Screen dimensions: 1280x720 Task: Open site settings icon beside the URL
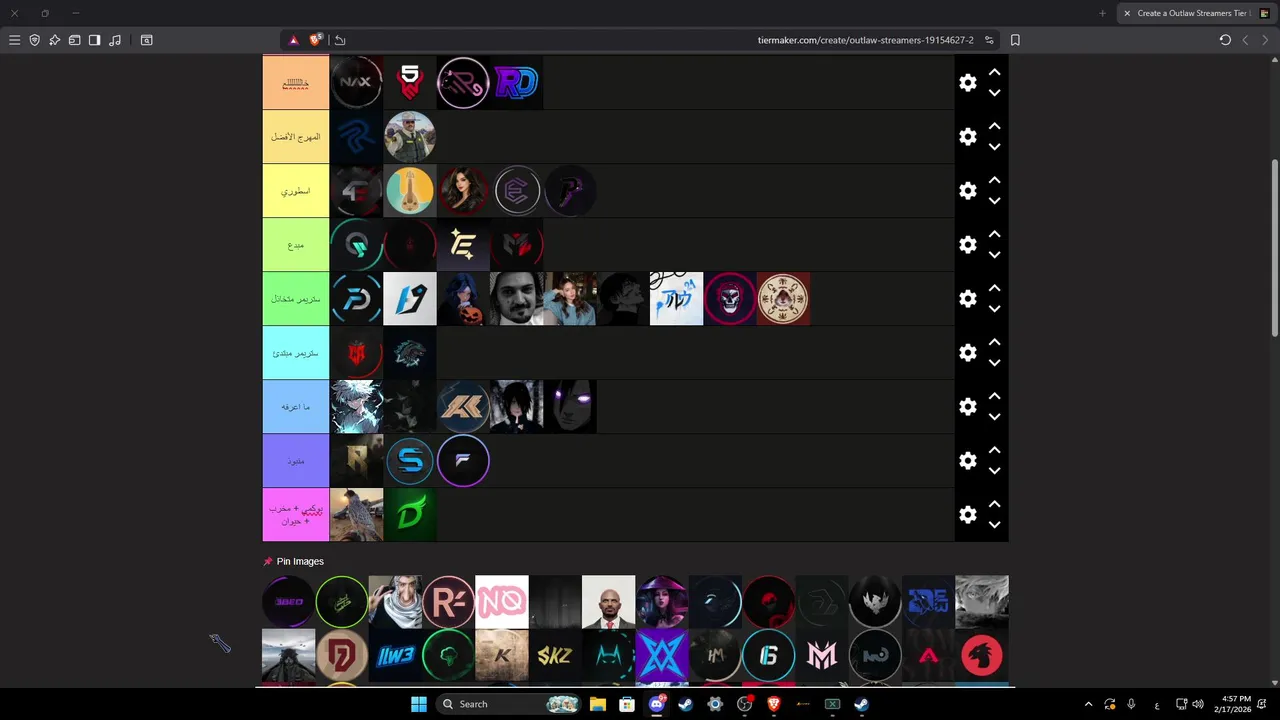pos(989,40)
